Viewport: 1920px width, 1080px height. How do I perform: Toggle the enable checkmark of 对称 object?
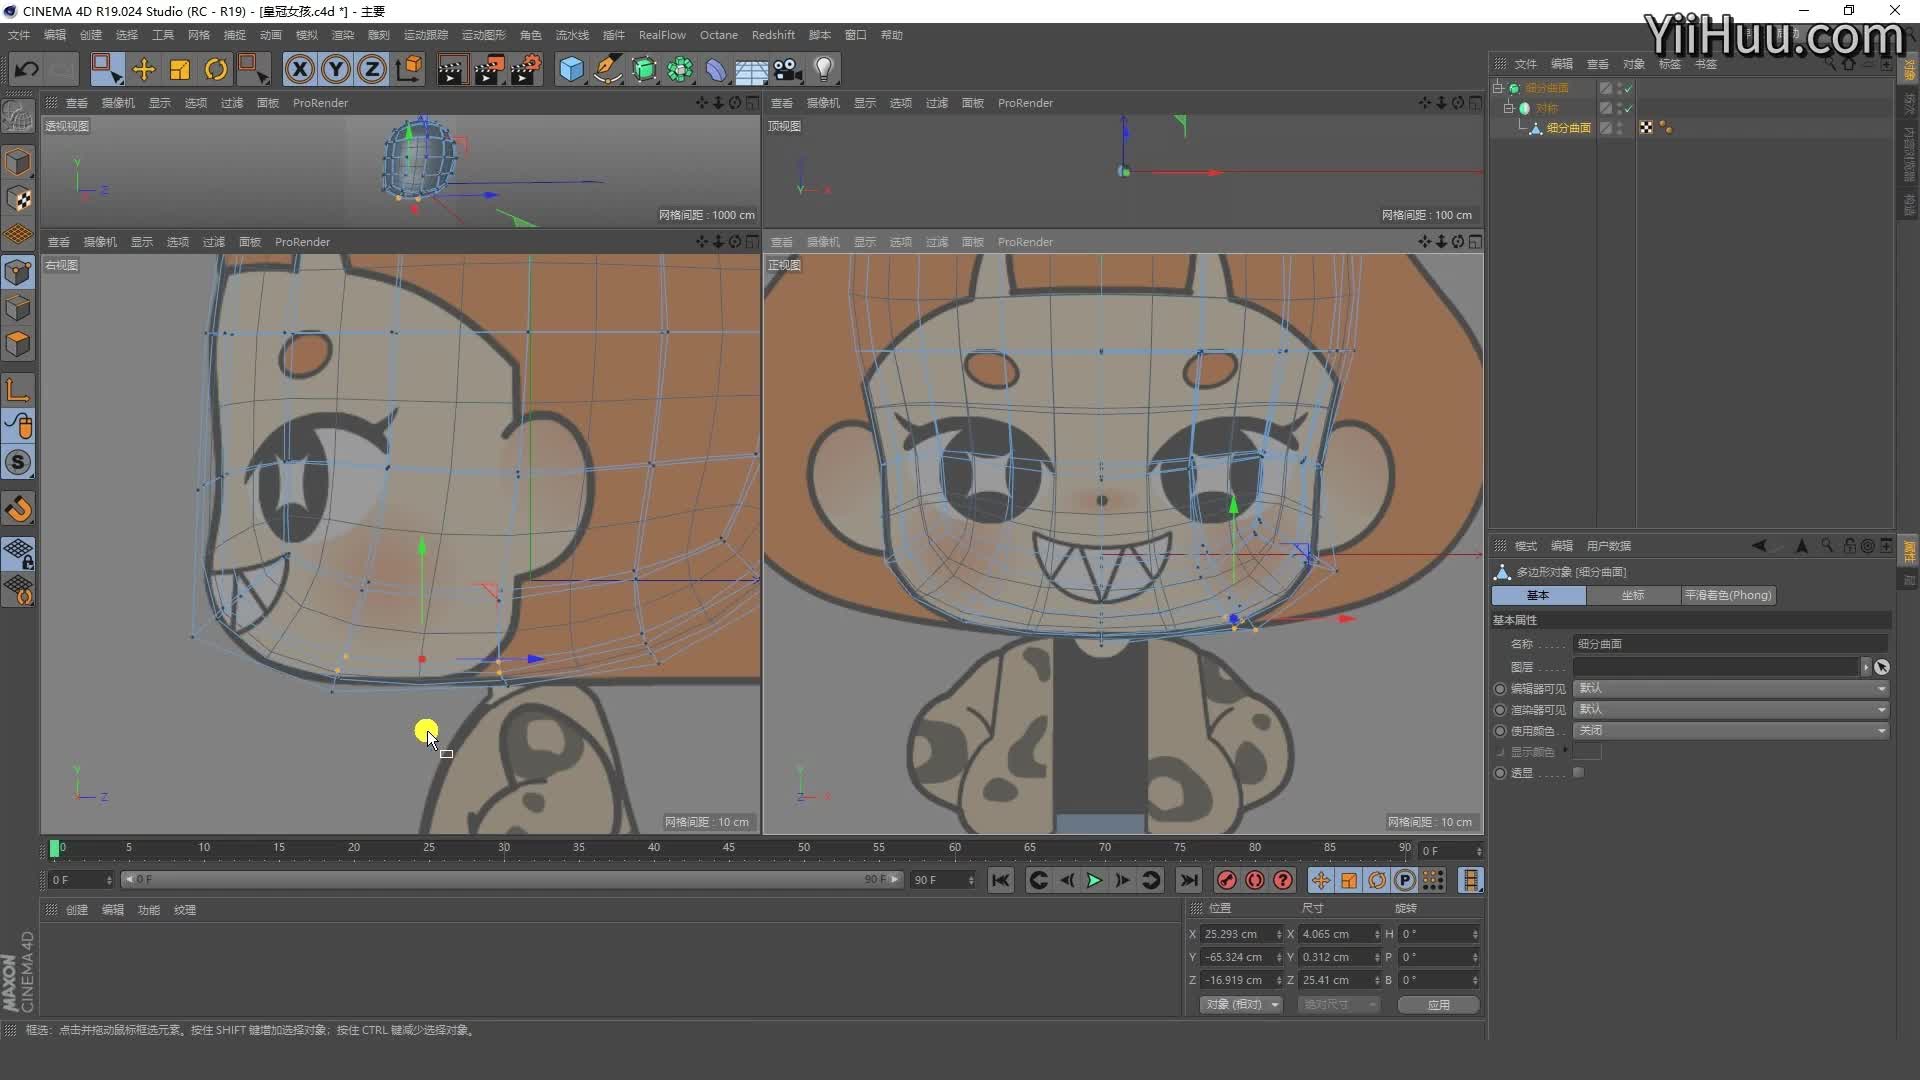[1628, 108]
